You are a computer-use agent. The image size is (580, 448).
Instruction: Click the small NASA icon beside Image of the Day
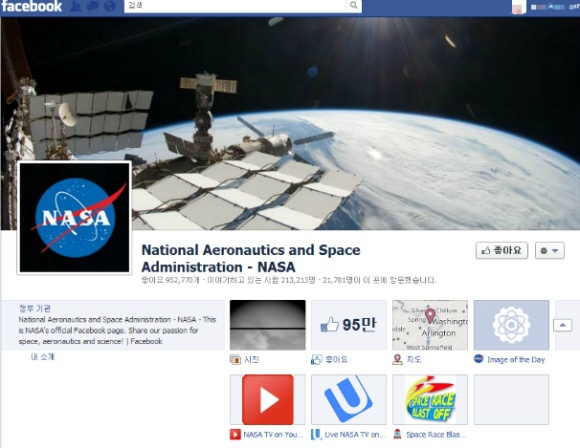coord(479,359)
